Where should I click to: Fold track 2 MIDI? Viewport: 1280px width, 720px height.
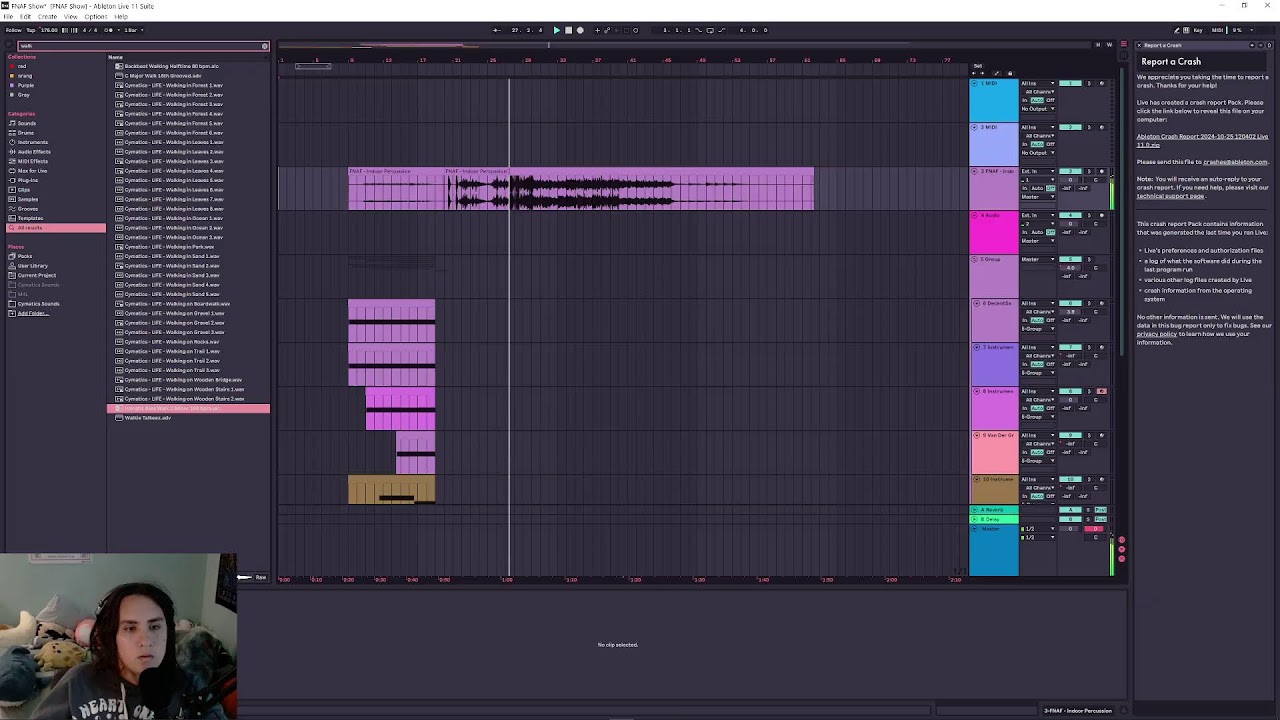point(975,127)
